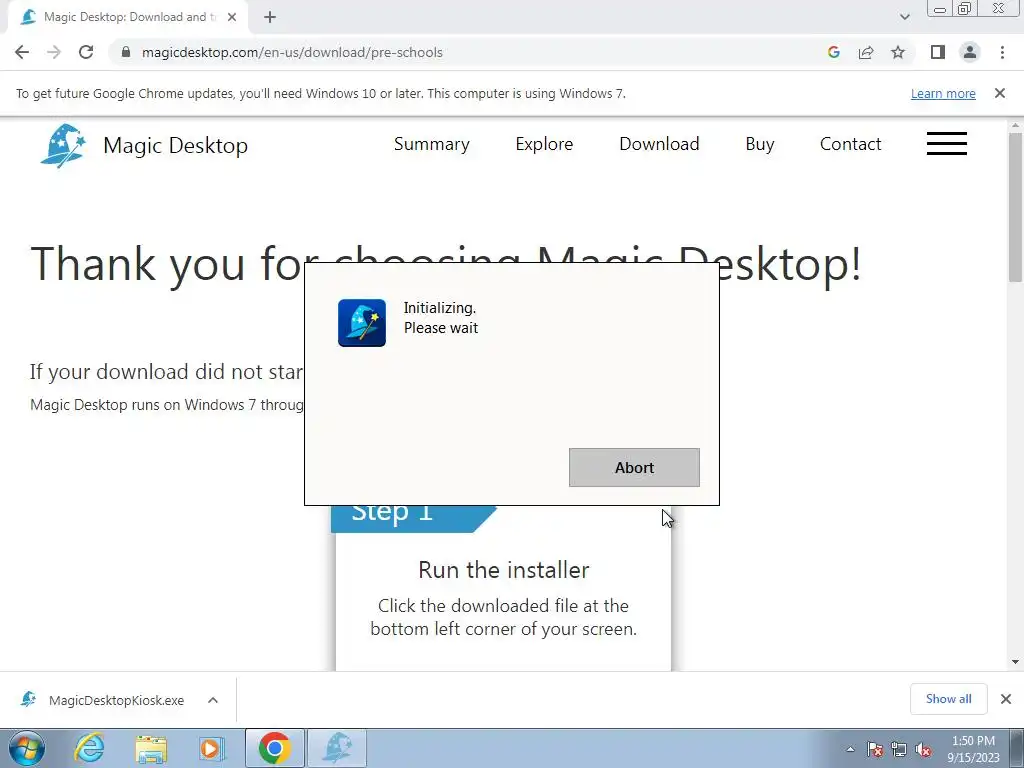Open the Contact navigation item
The image size is (1024, 768).
tap(850, 144)
